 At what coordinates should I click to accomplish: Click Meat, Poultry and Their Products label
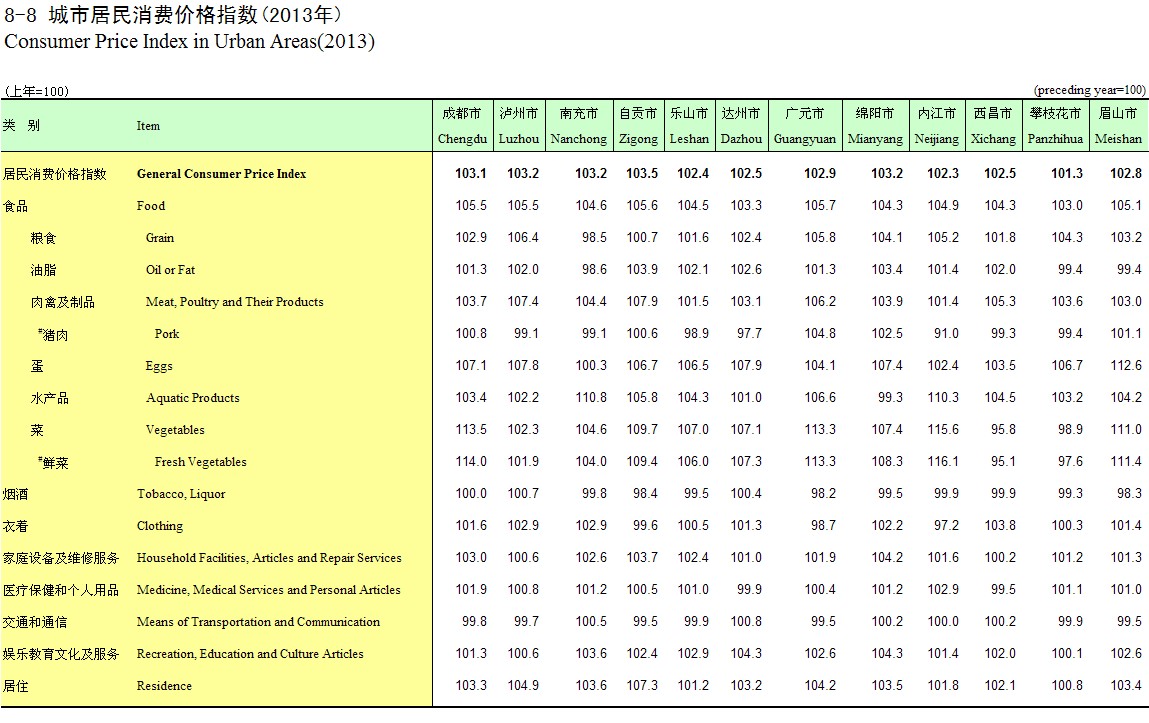coord(234,302)
